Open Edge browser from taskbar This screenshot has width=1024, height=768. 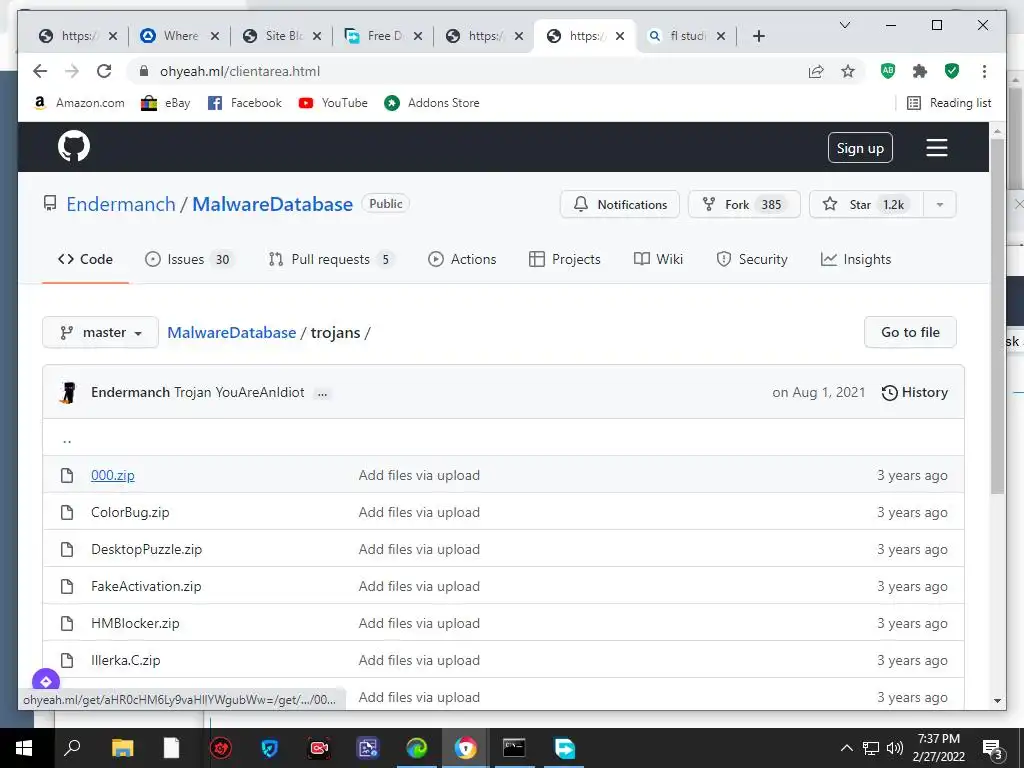tap(416, 748)
